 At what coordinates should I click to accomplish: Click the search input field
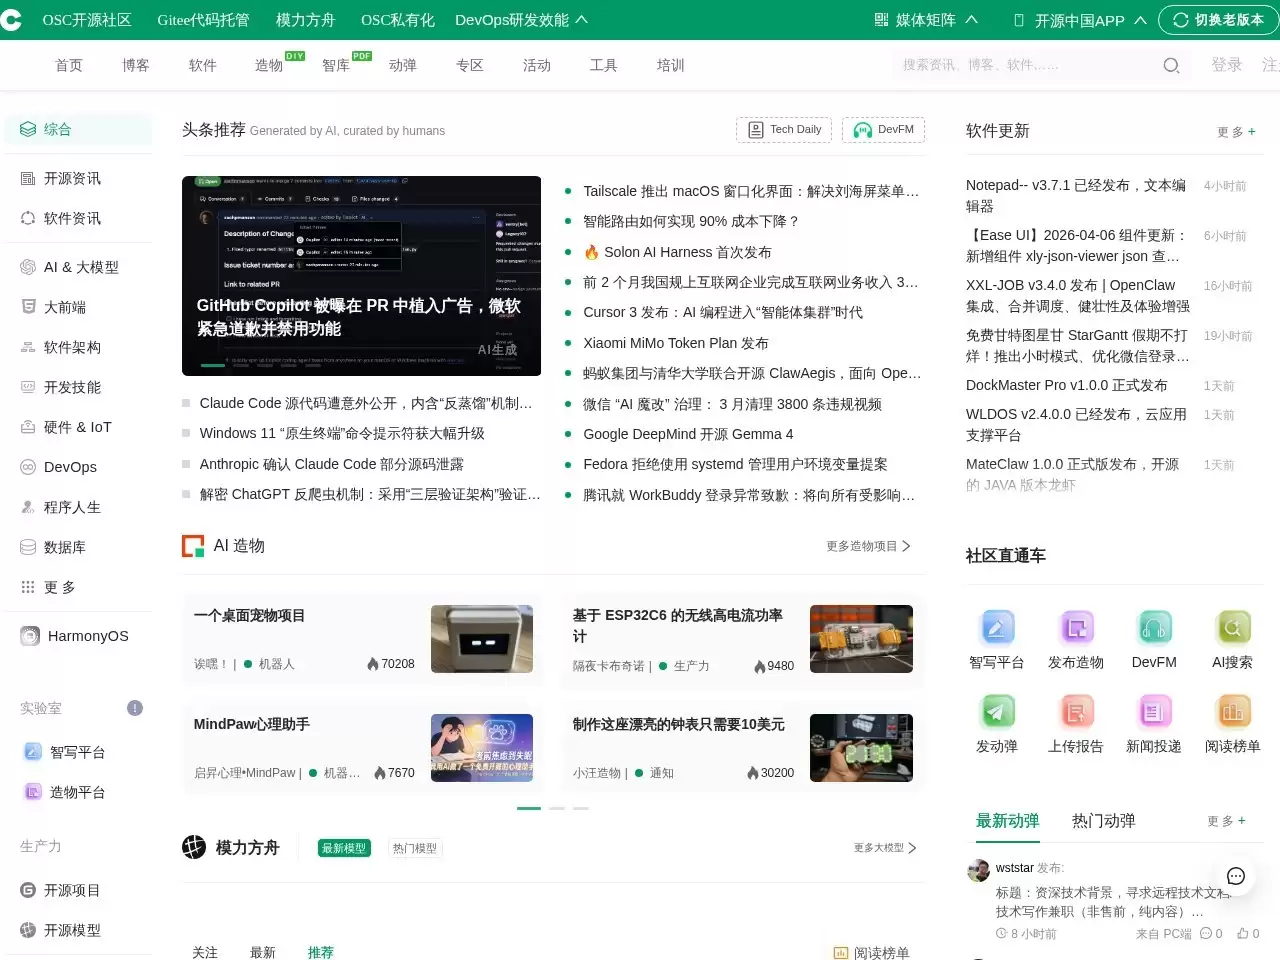coord(1025,65)
